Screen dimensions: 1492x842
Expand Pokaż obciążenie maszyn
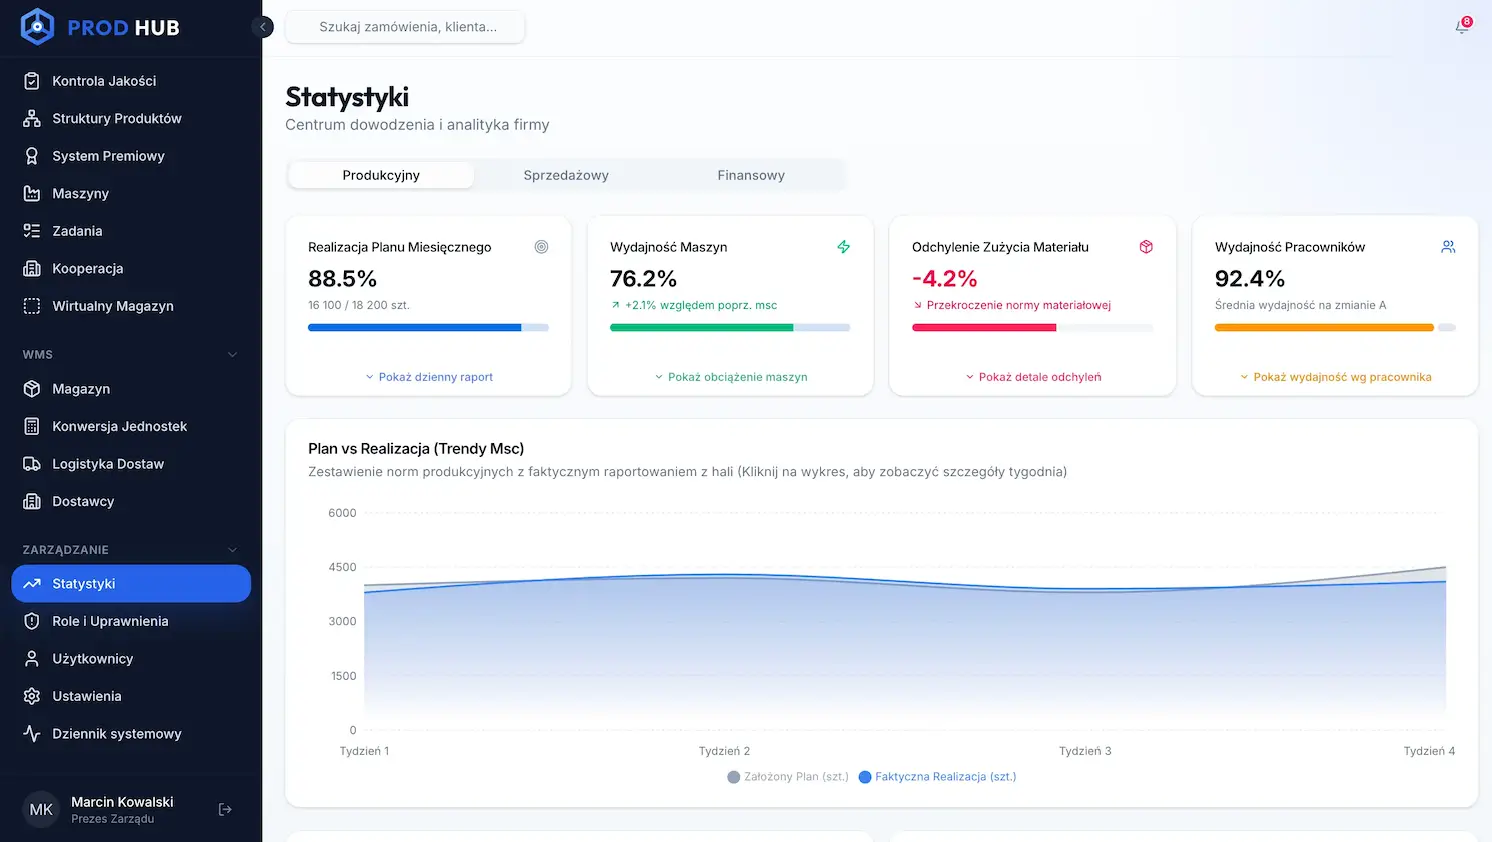tap(730, 377)
